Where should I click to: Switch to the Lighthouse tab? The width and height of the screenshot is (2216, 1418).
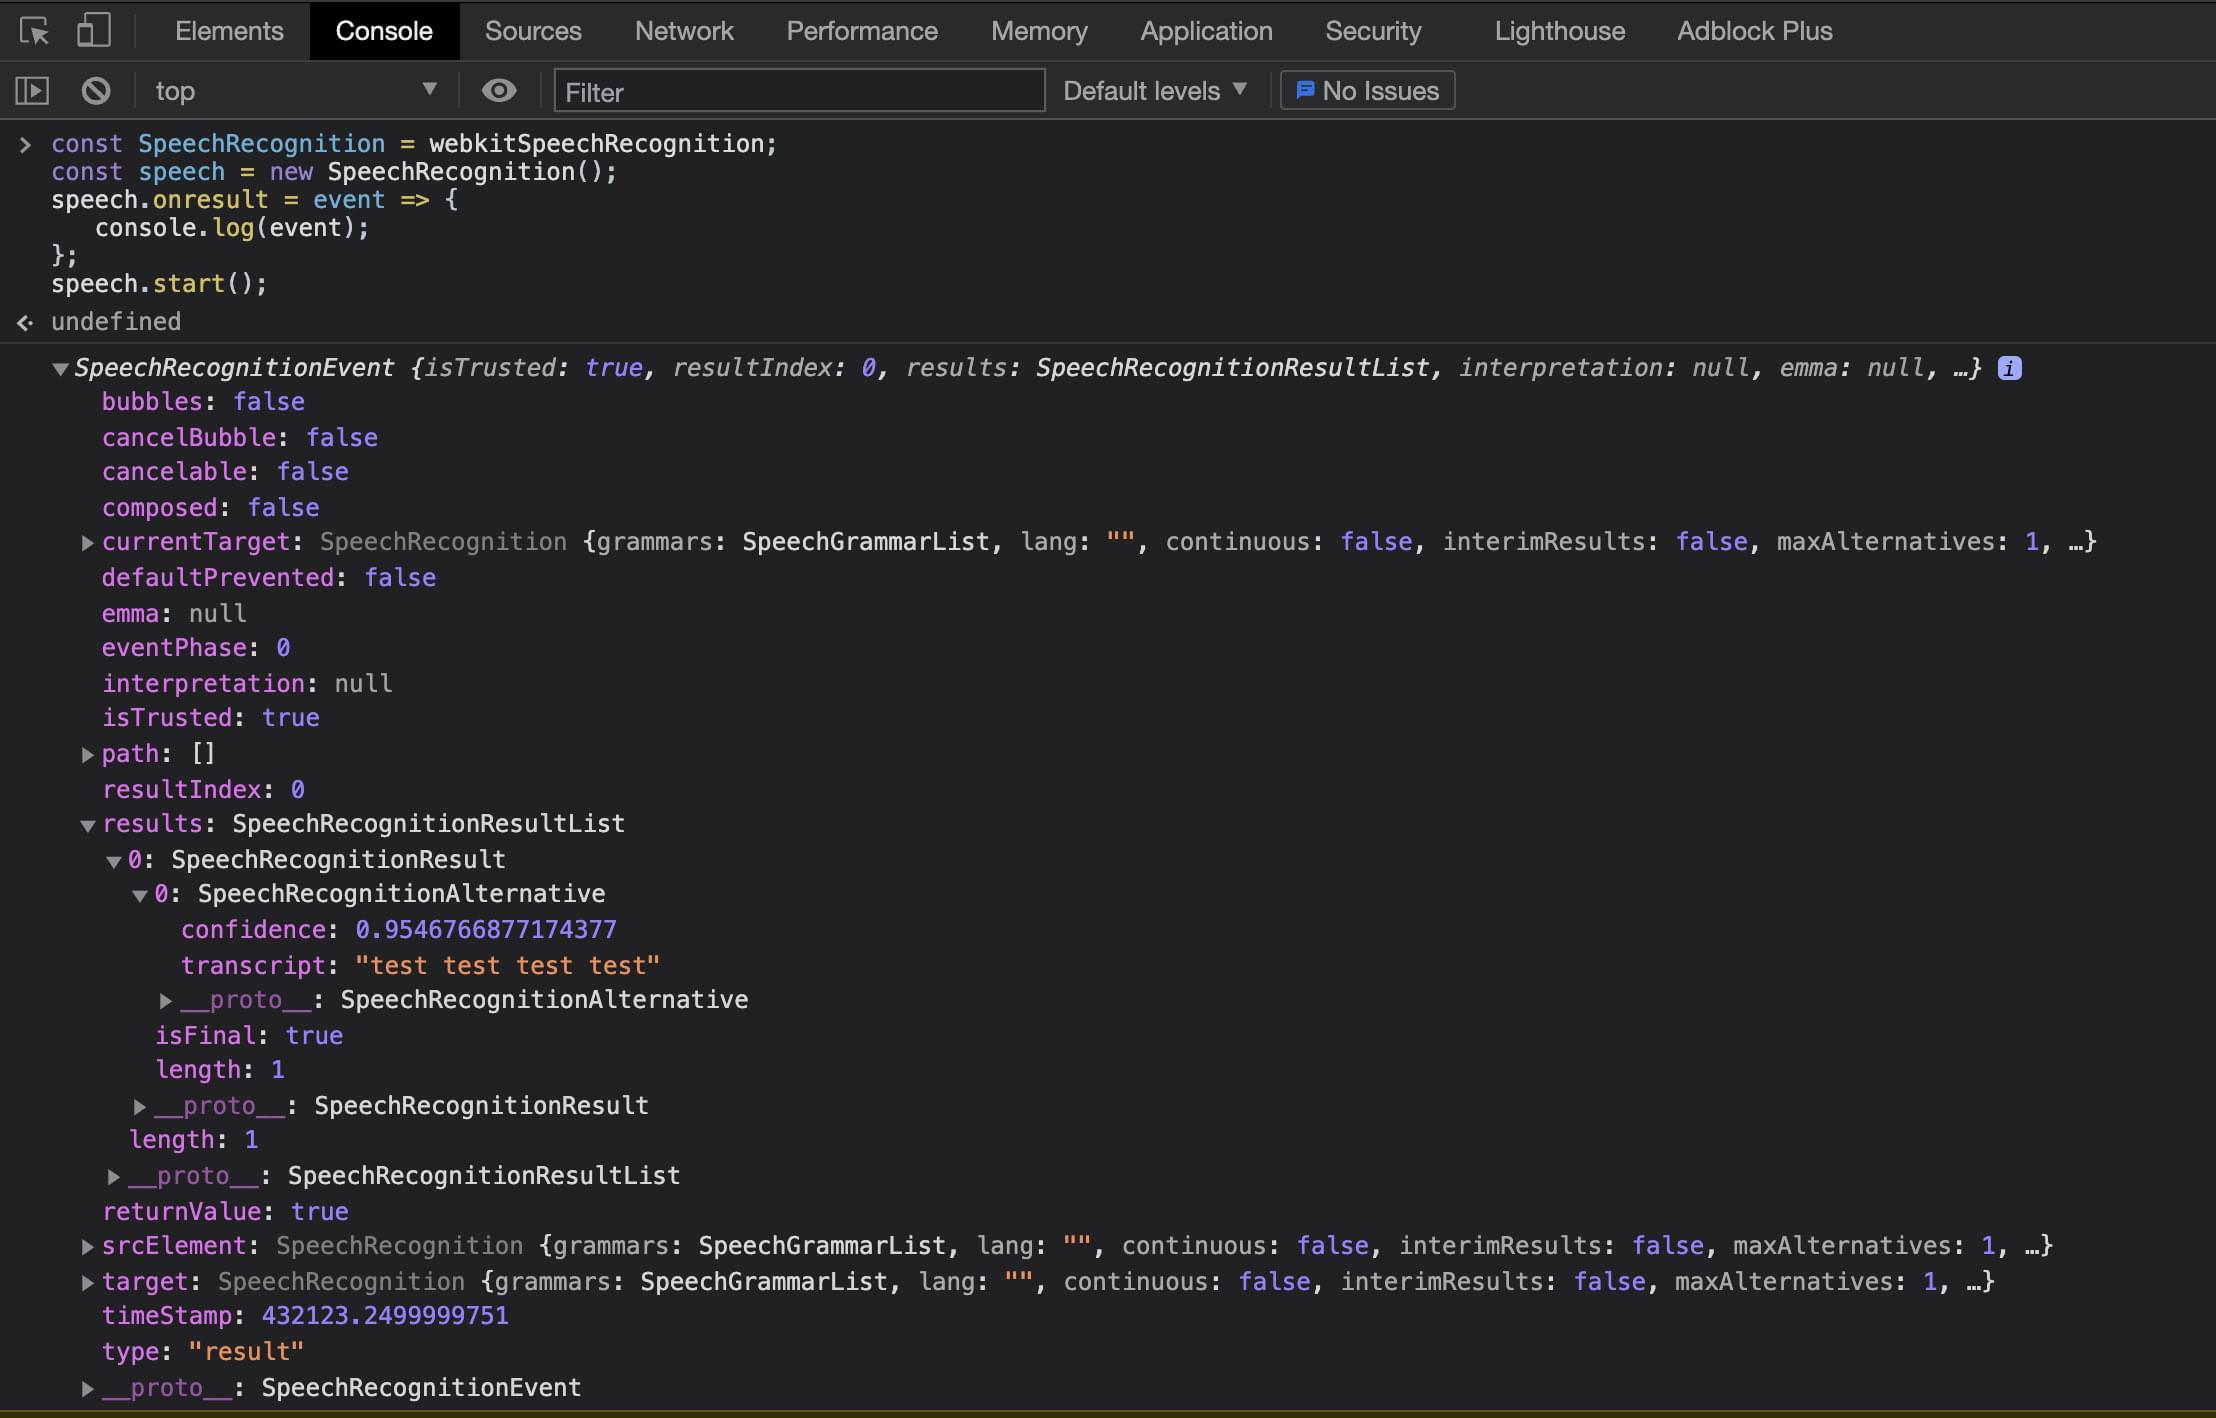[1558, 30]
